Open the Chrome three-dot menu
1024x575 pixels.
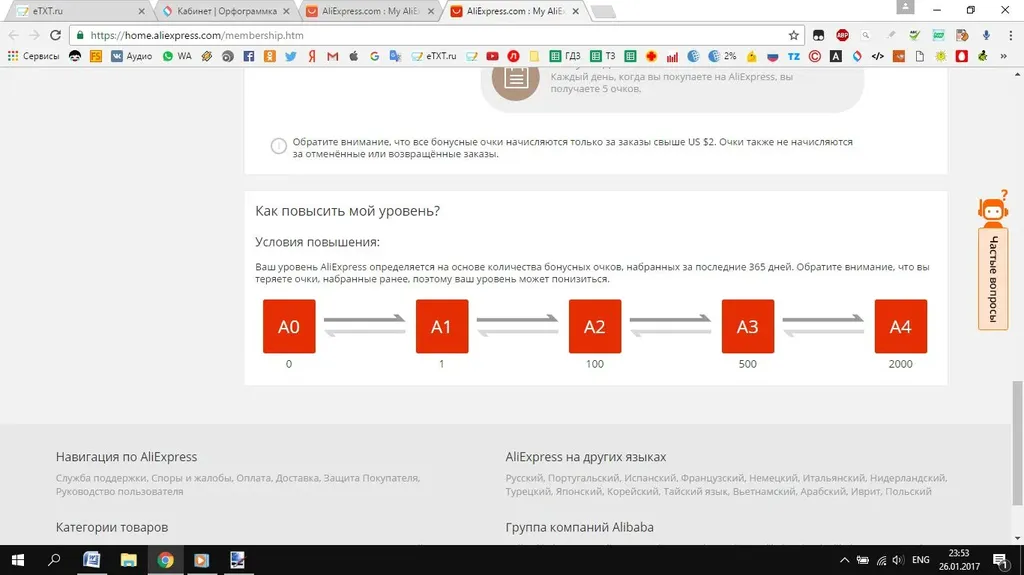click(x=1011, y=35)
